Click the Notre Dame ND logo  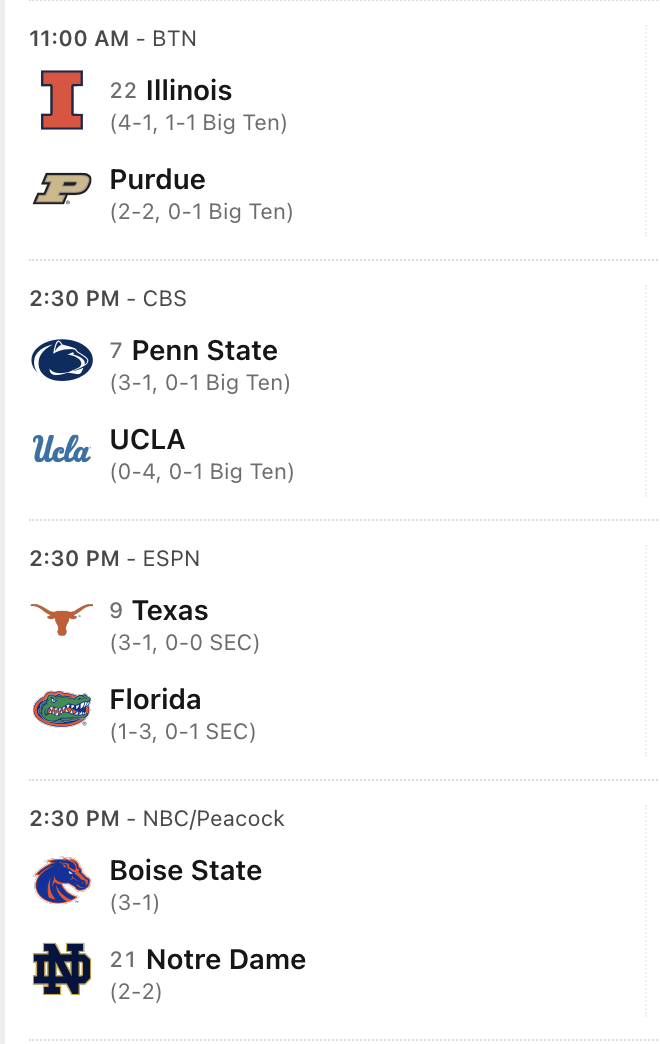[x=62, y=968]
